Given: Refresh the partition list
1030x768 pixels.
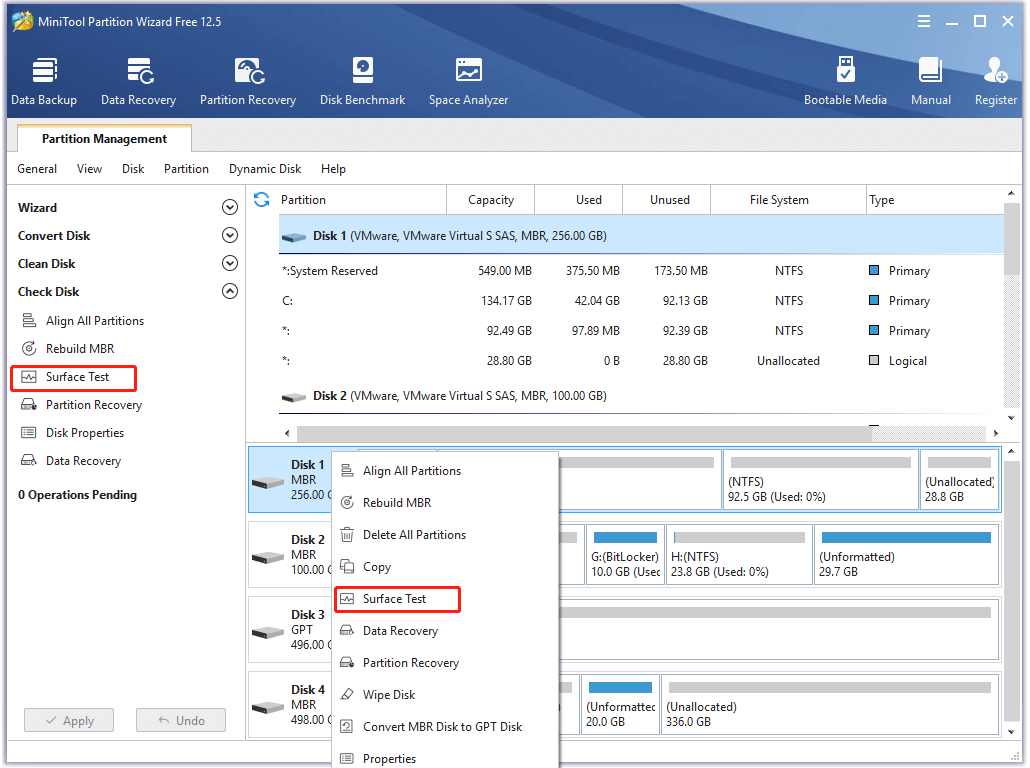Looking at the screenshot, I should pyautogui.click(x=260, y=199).
